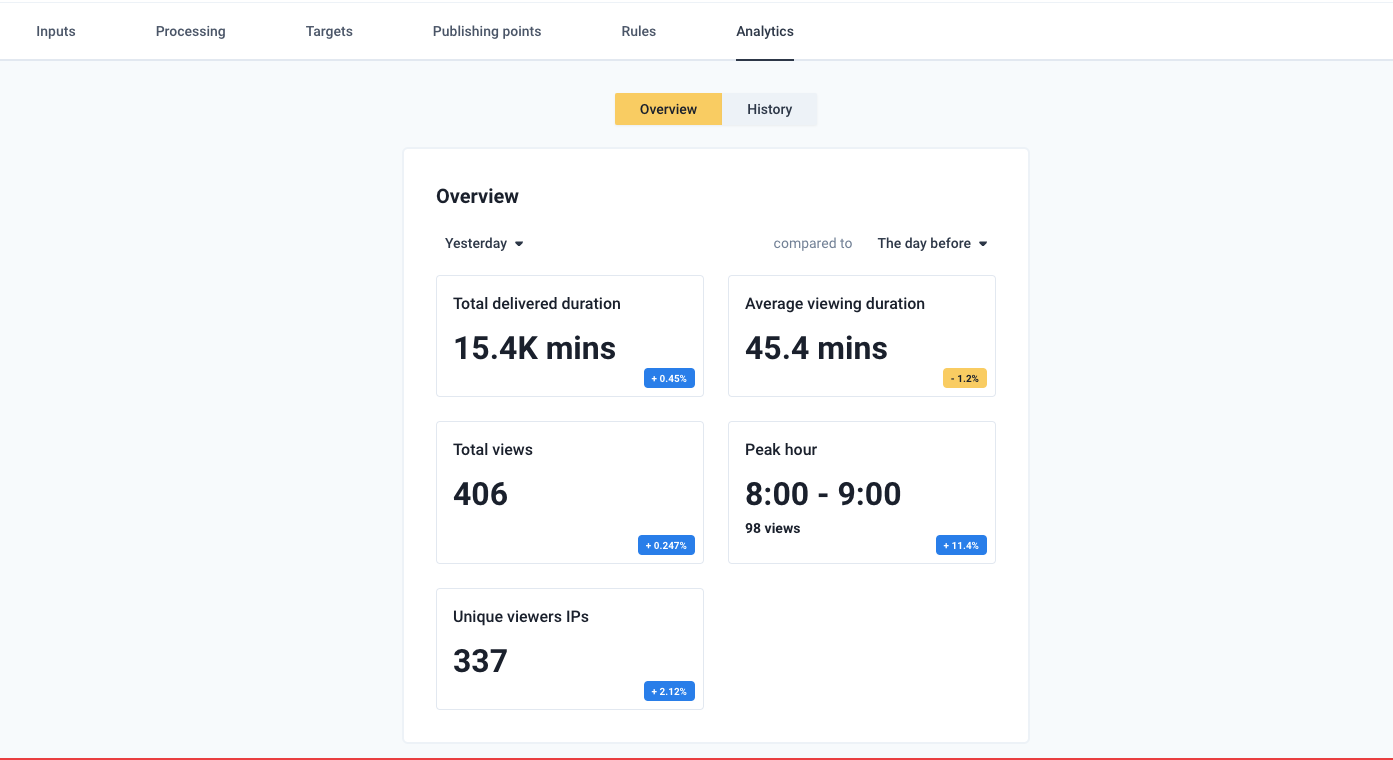Click the Analytics tab

click(x=765, y=31)
